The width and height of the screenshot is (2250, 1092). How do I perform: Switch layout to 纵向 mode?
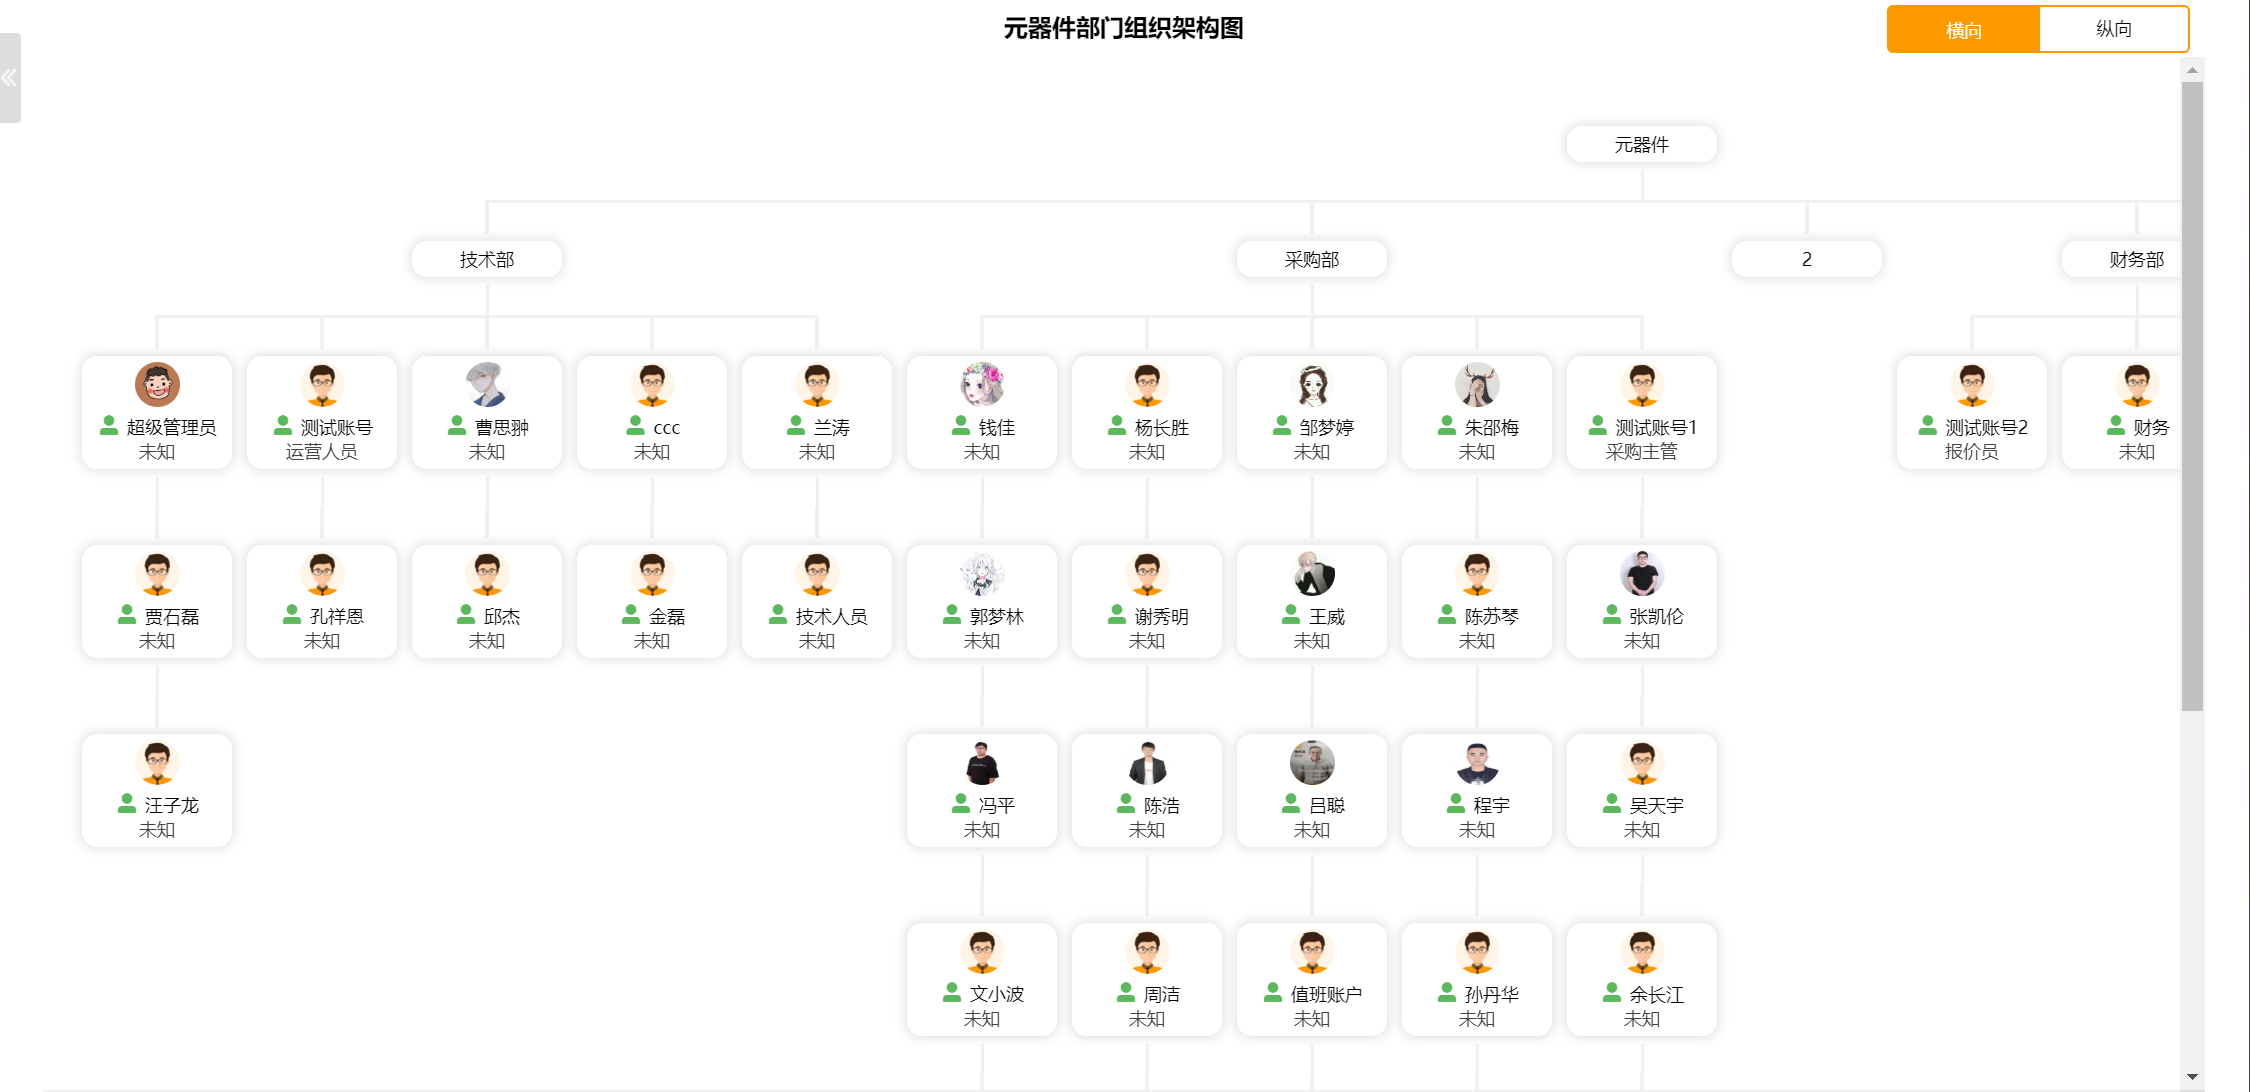pyautogui.click(x=2113, y=29)
